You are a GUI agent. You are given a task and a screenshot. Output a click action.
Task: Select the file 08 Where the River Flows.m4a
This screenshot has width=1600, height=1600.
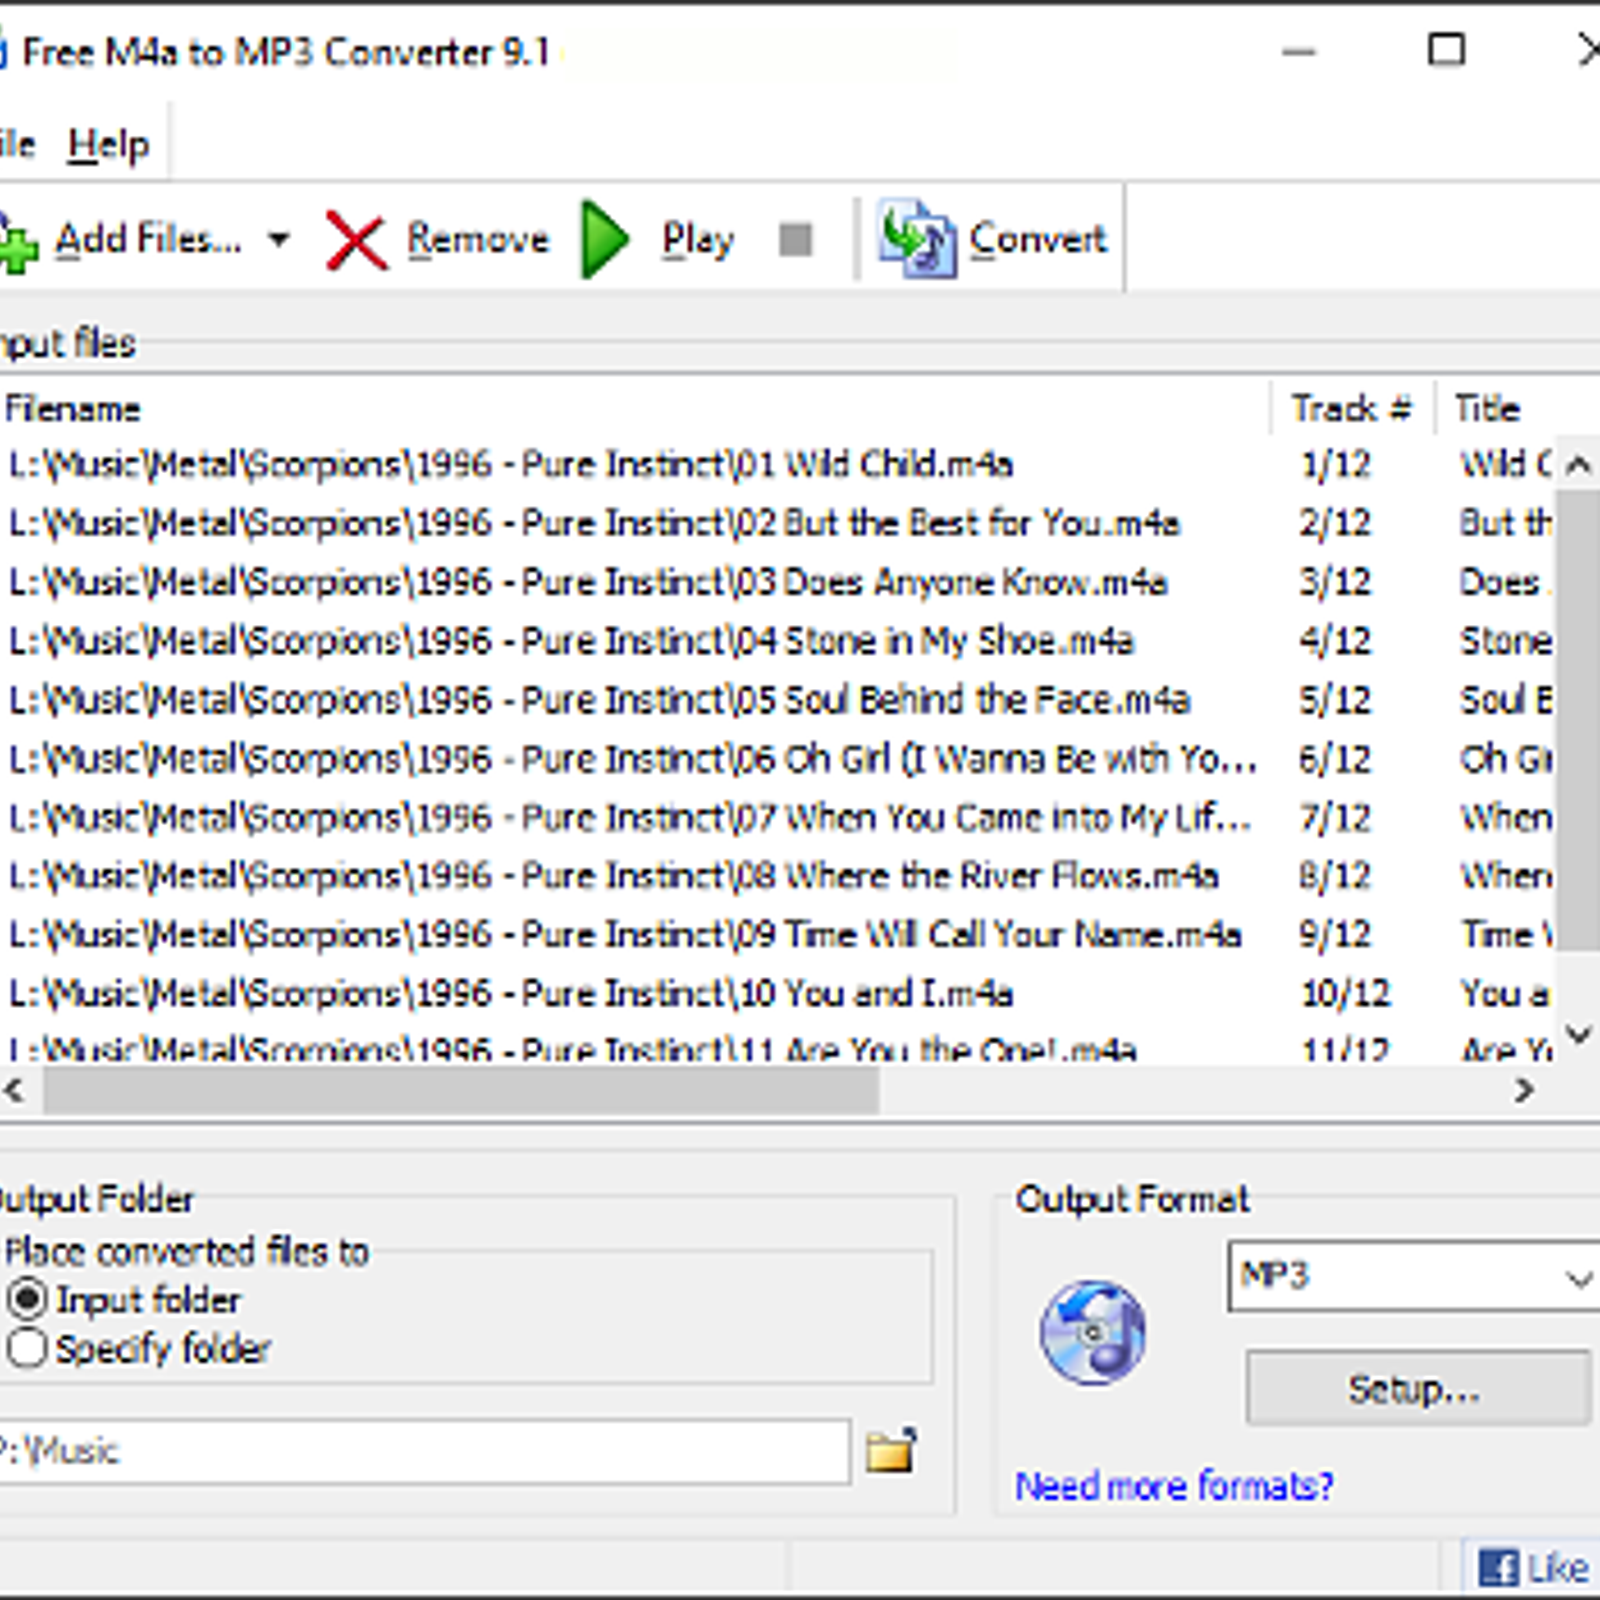coord(613,877)
